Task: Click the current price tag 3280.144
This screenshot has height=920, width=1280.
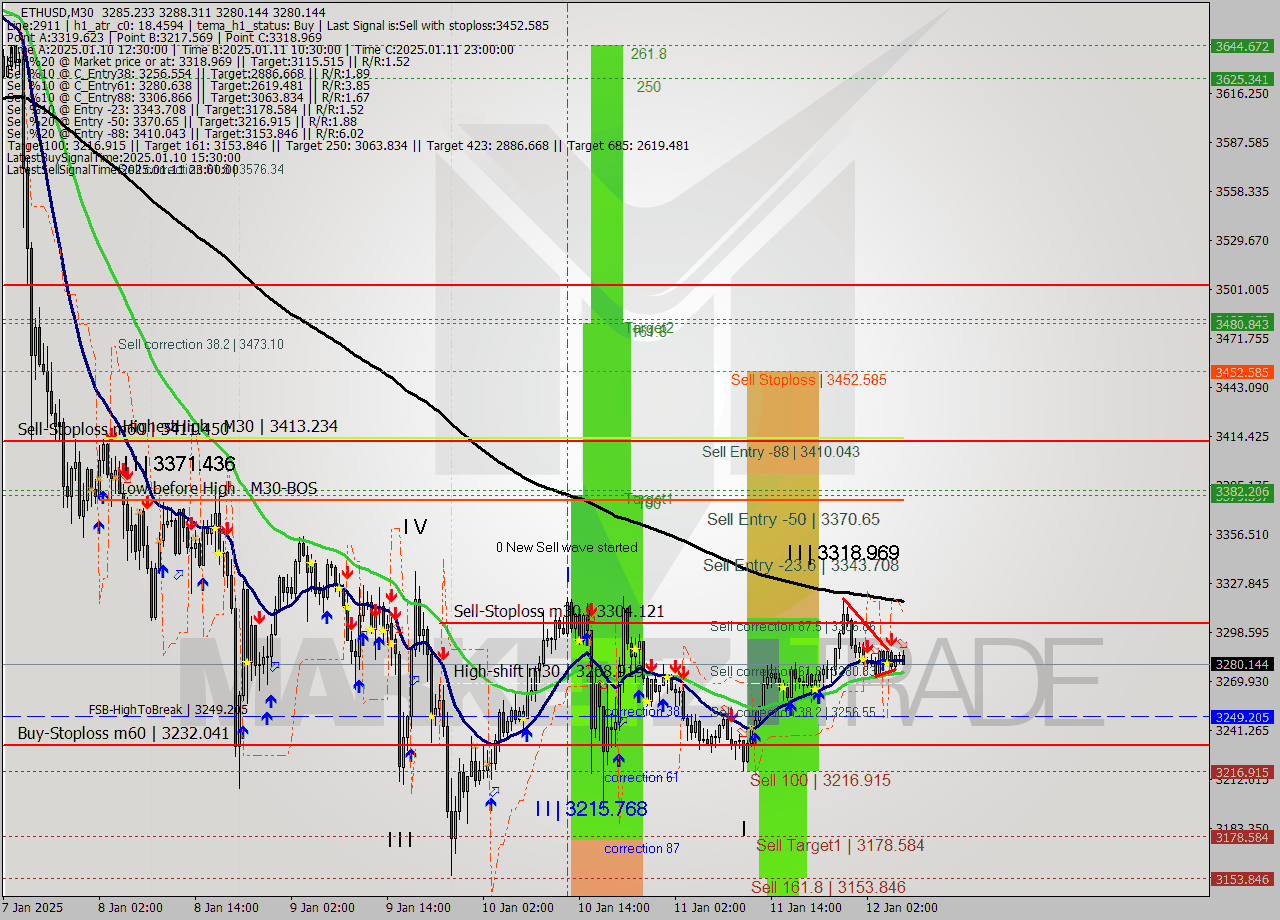Action: point(1241,664)
